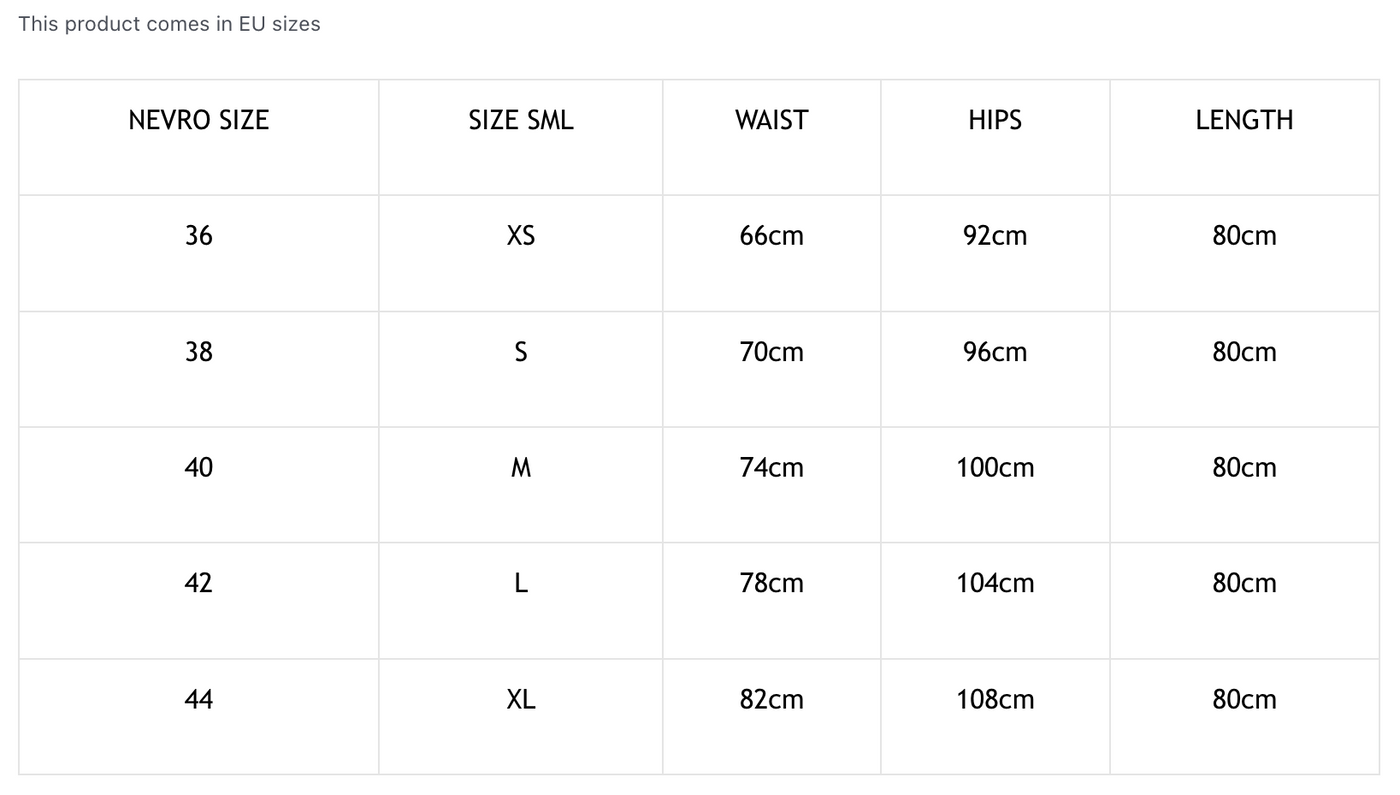Click the NEVRO SIZE column header
Screen dimensions: 1400x795
pyautogui.click(x=198, y=120)
